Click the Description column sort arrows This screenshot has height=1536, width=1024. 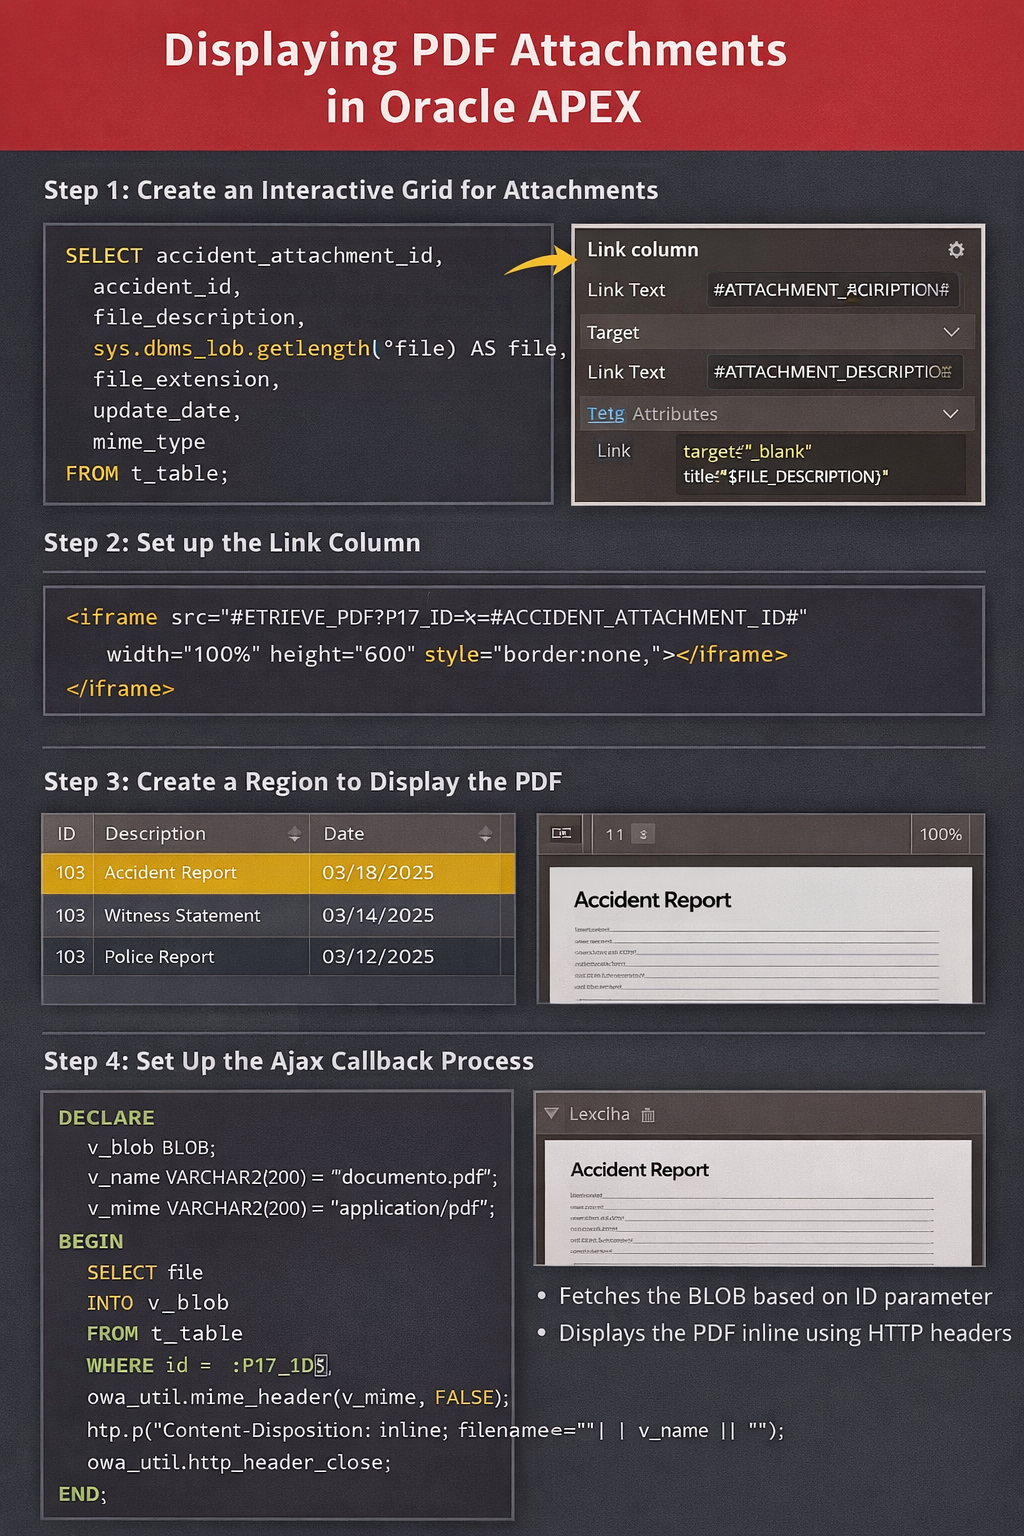[x=294, y=834]
